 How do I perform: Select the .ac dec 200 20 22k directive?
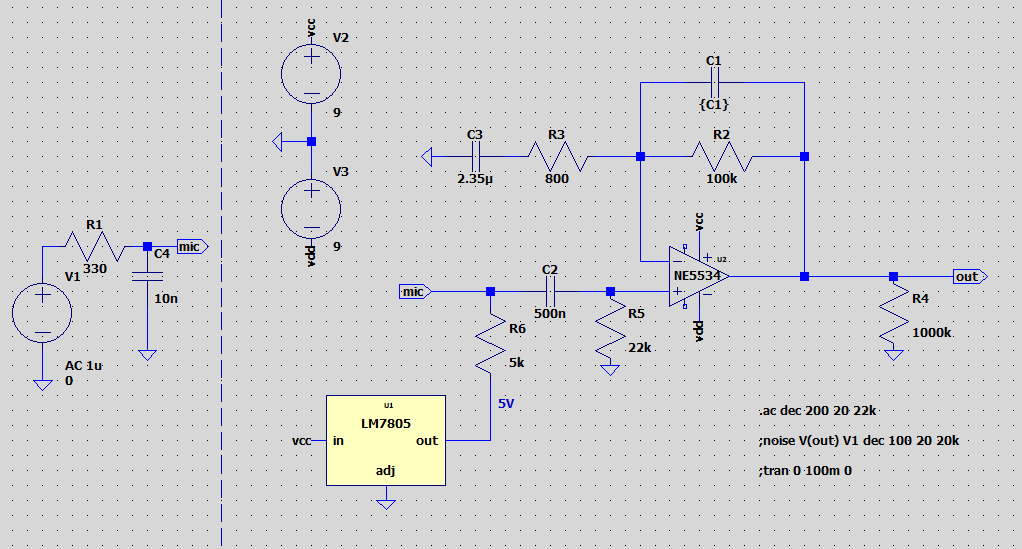pyautogui.click(x=818, y=411)
